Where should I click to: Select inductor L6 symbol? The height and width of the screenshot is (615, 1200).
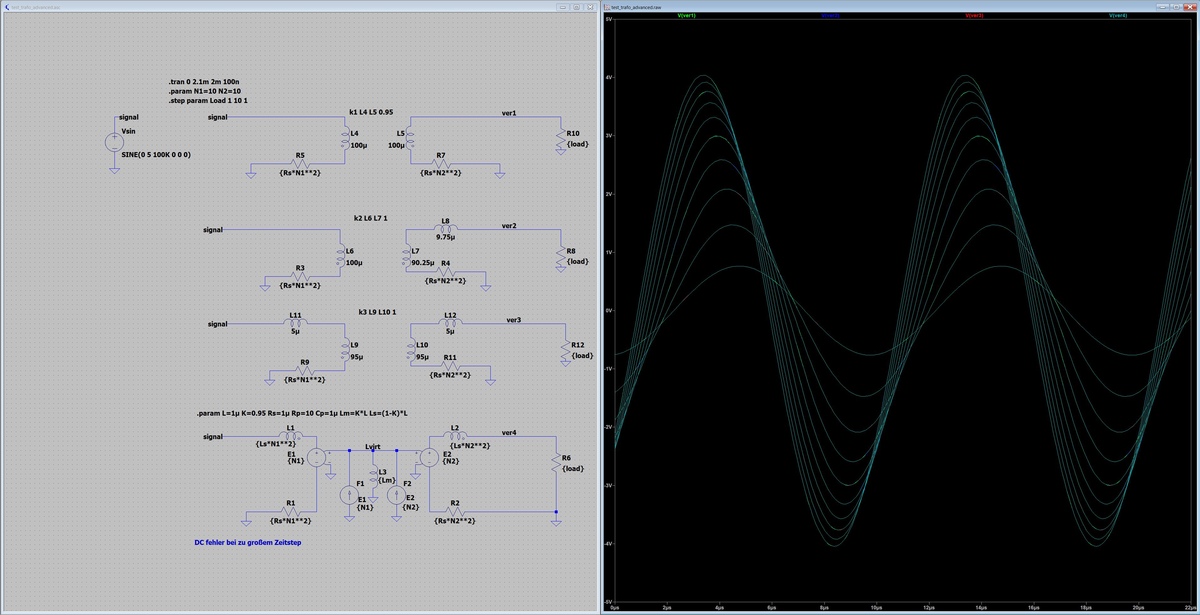pos(339,256)
